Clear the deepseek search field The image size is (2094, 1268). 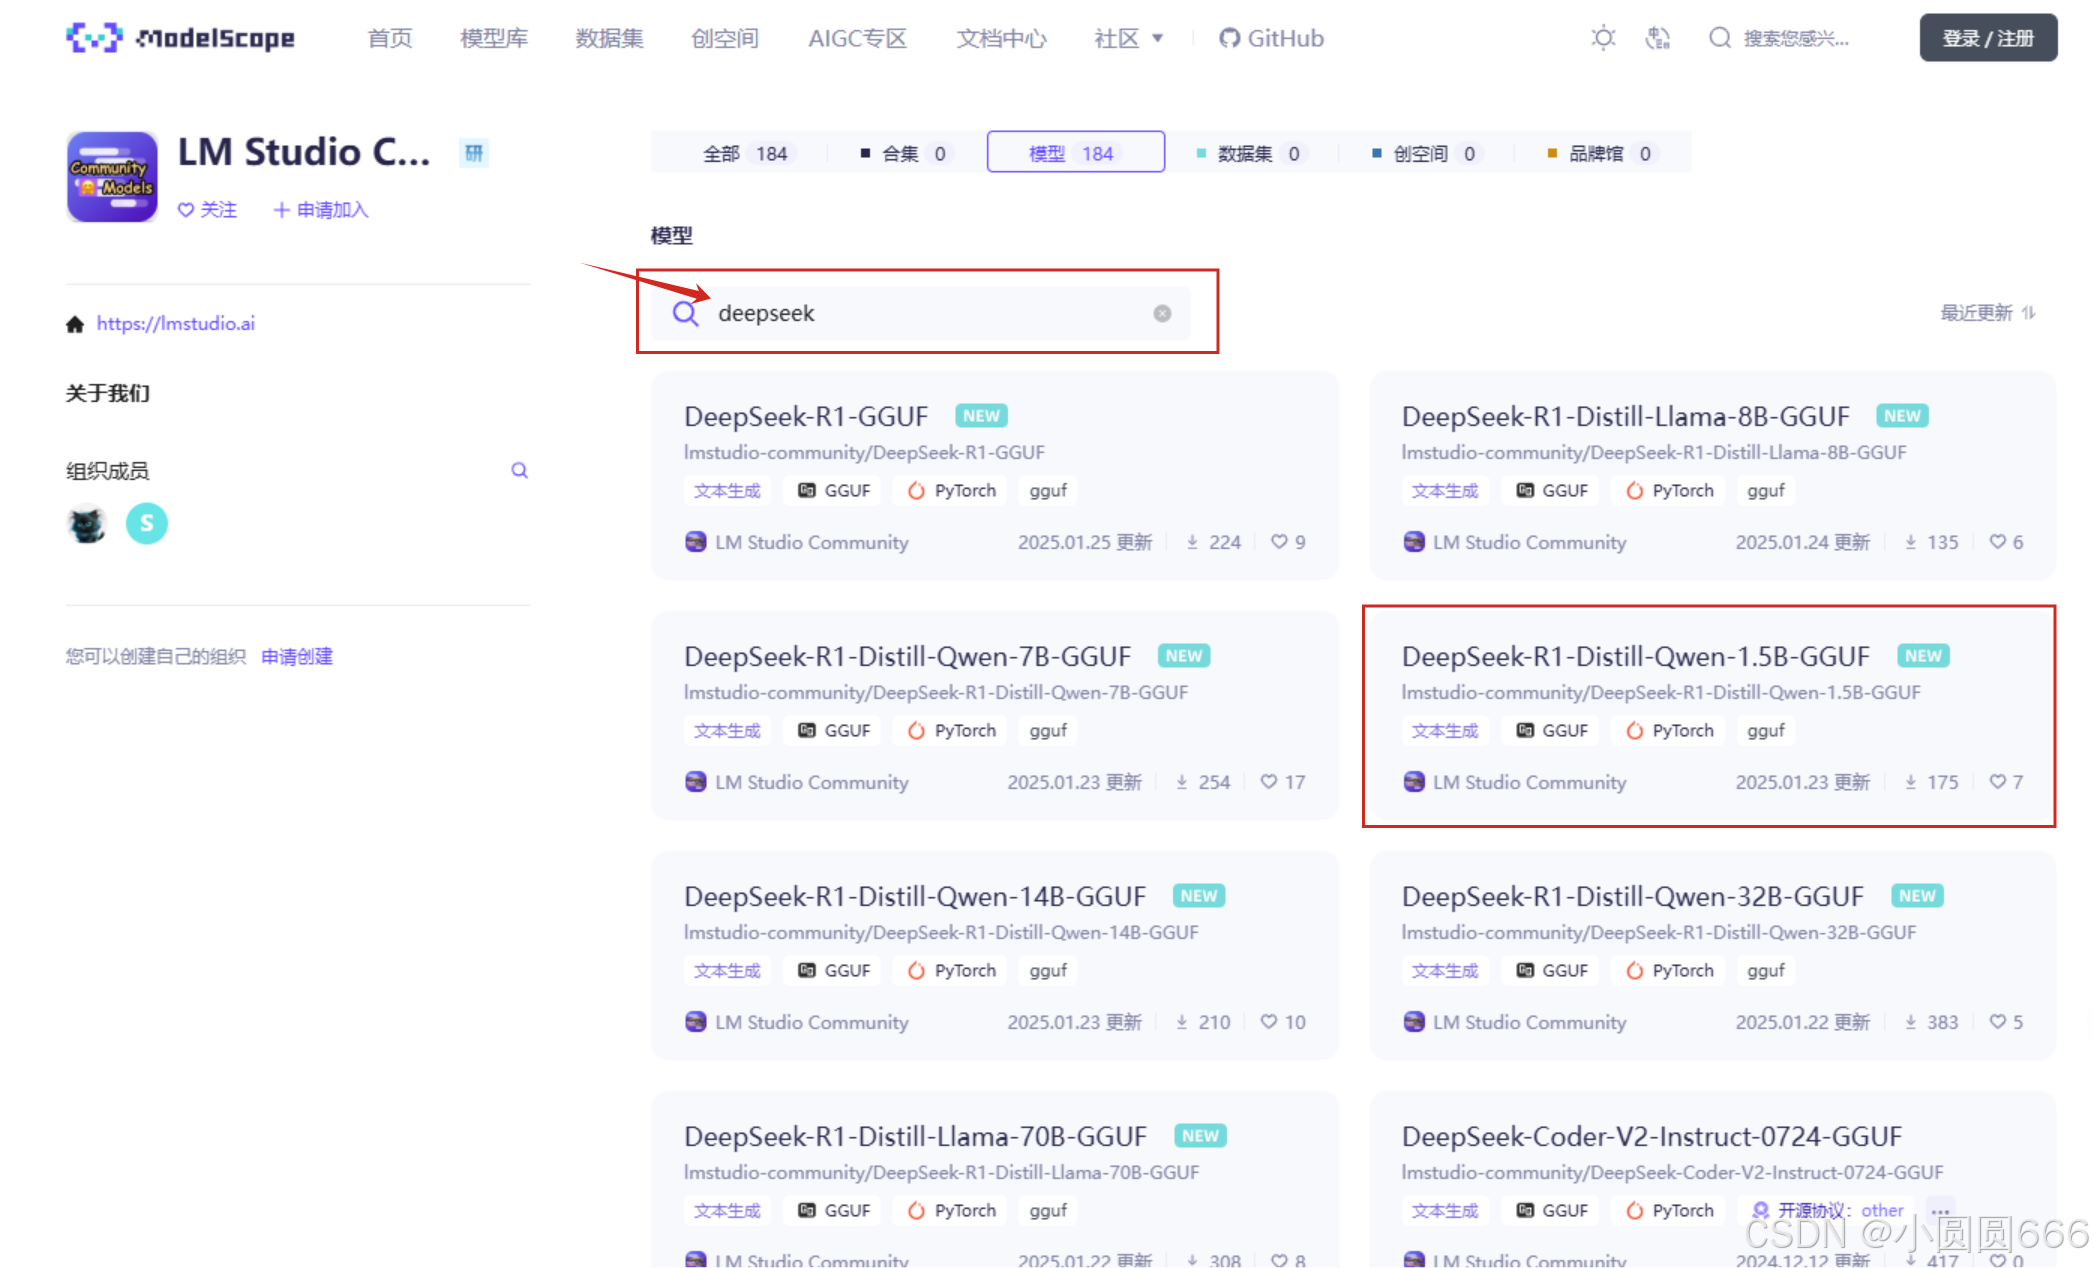pyautogui.click(x=1162, y=313)
